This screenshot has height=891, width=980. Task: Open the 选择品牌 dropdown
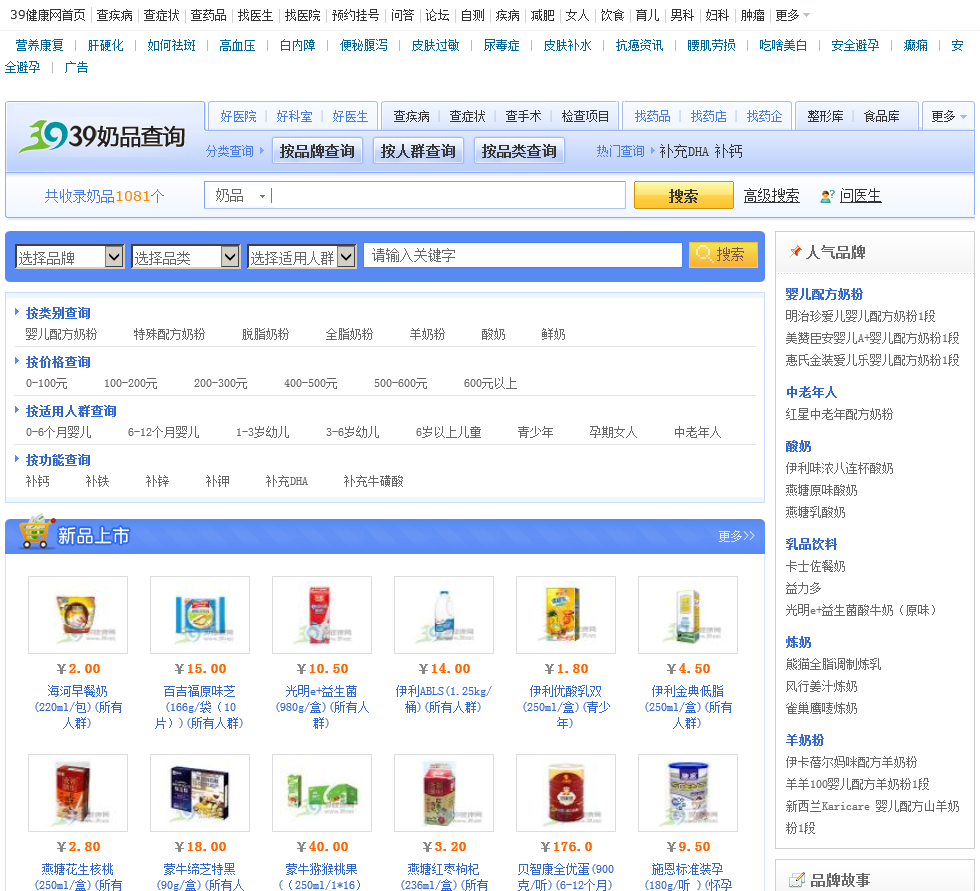tap(69, 257)
